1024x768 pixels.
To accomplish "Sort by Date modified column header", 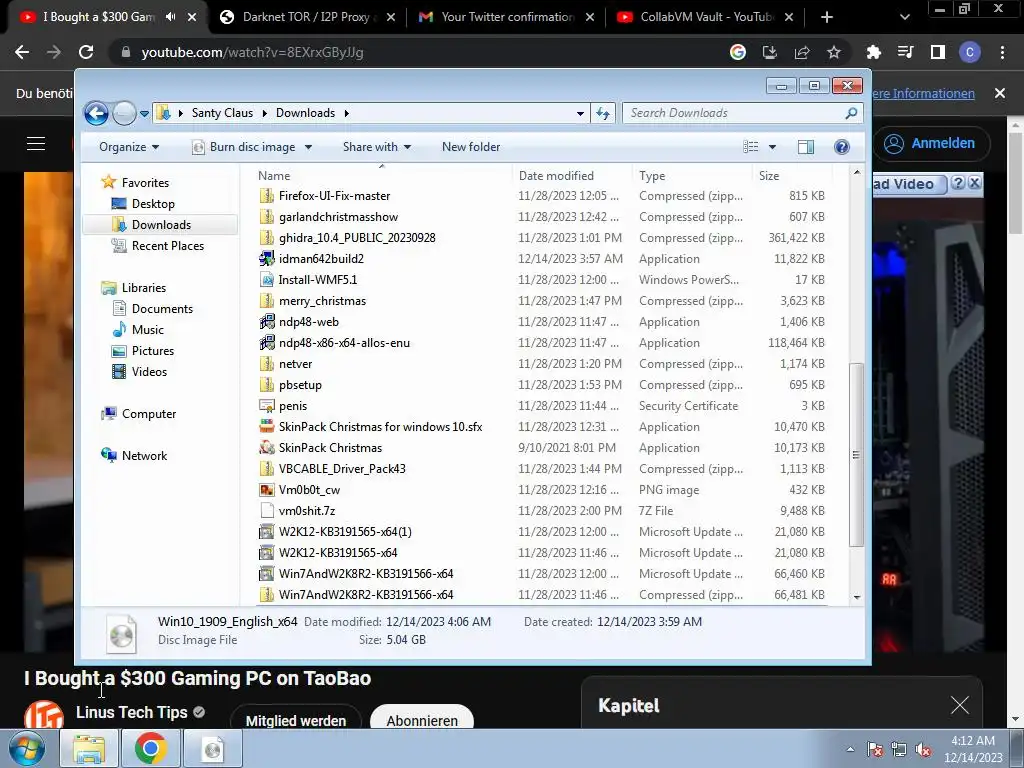I will 556,176.
